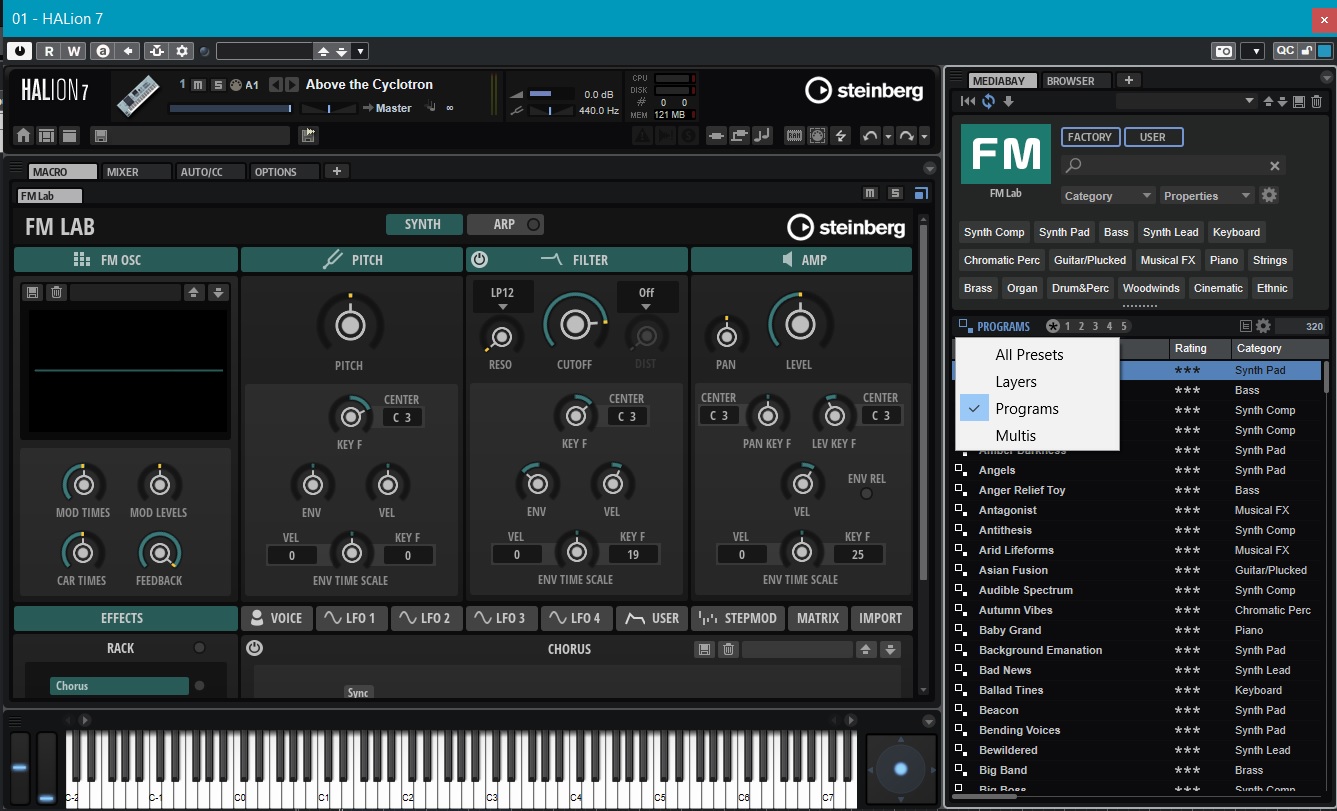Toggle the CHORUS effect power button
The image size is (1337, 811).
[x=254, y=648]
